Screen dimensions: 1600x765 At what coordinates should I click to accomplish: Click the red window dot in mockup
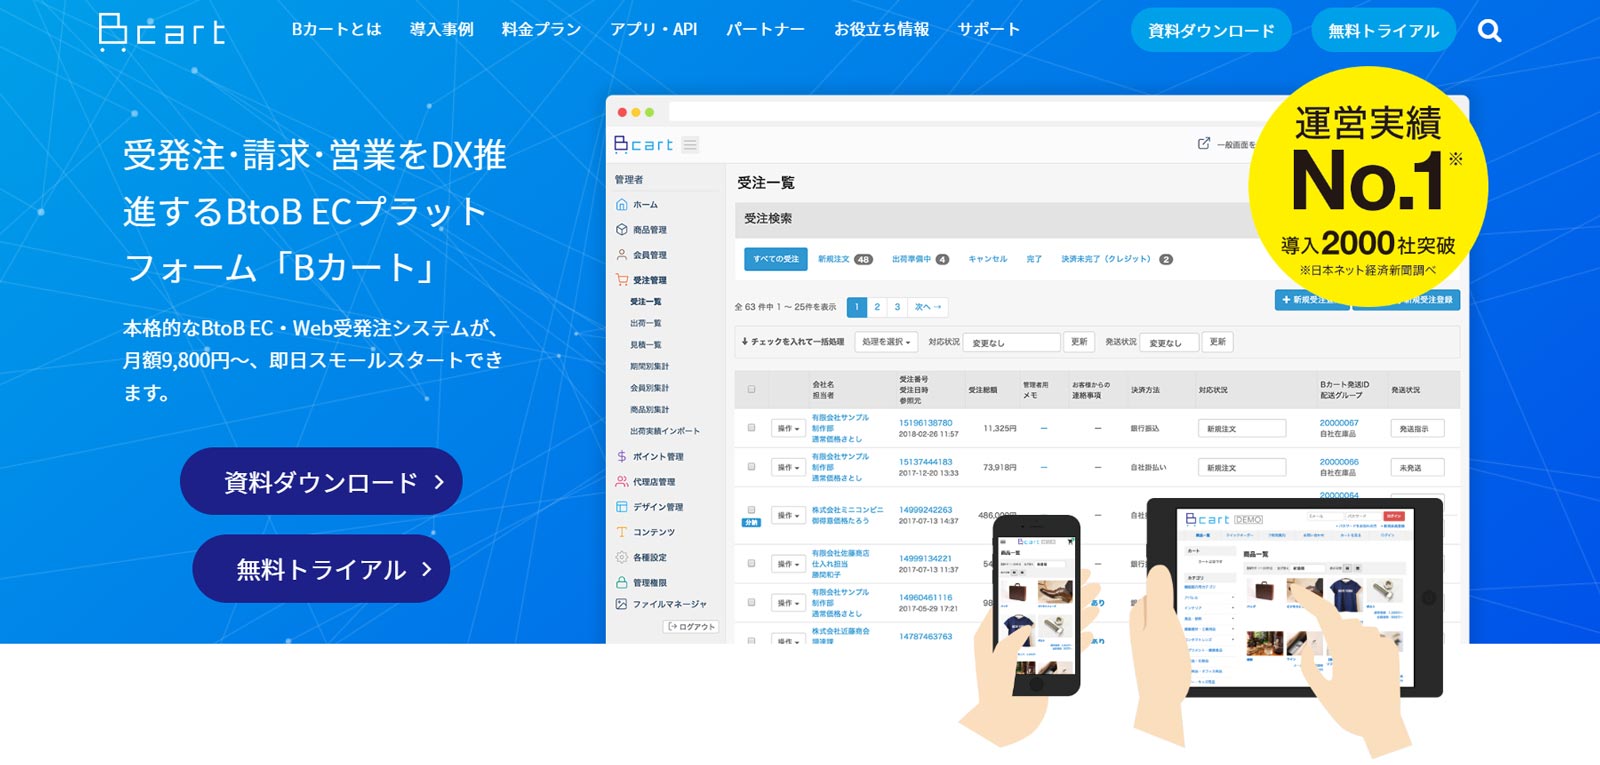(622, 112)
